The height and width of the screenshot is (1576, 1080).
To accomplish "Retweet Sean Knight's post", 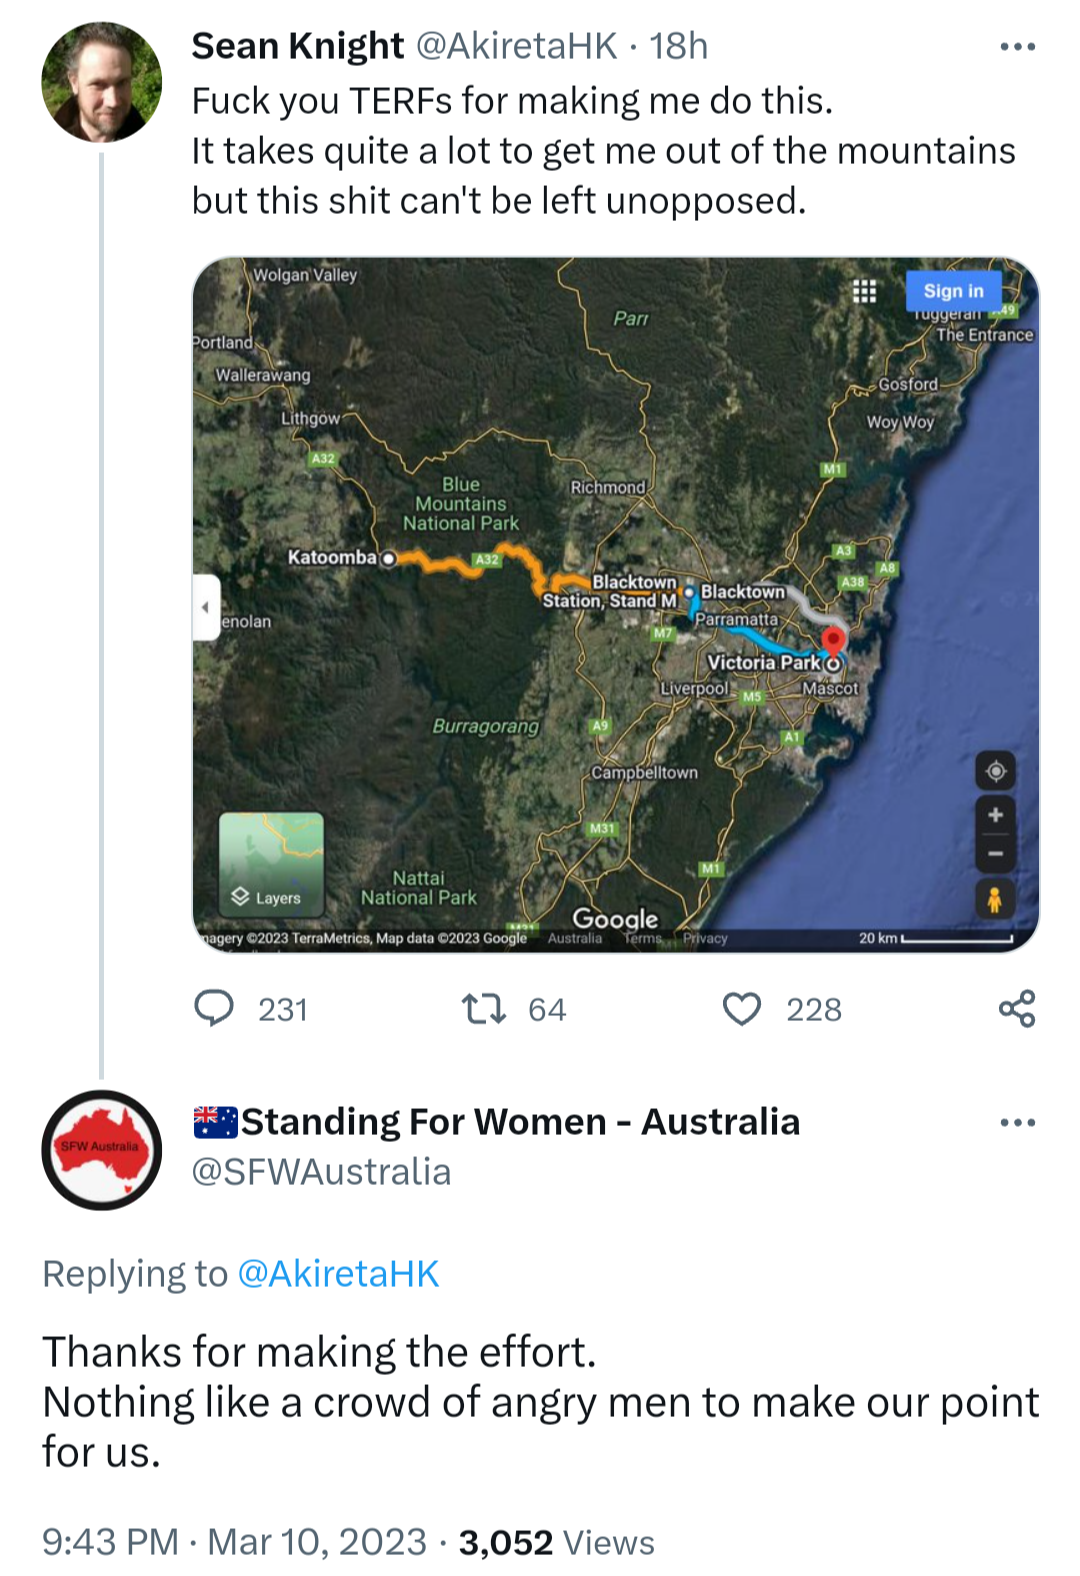I will click(484, 1009).
